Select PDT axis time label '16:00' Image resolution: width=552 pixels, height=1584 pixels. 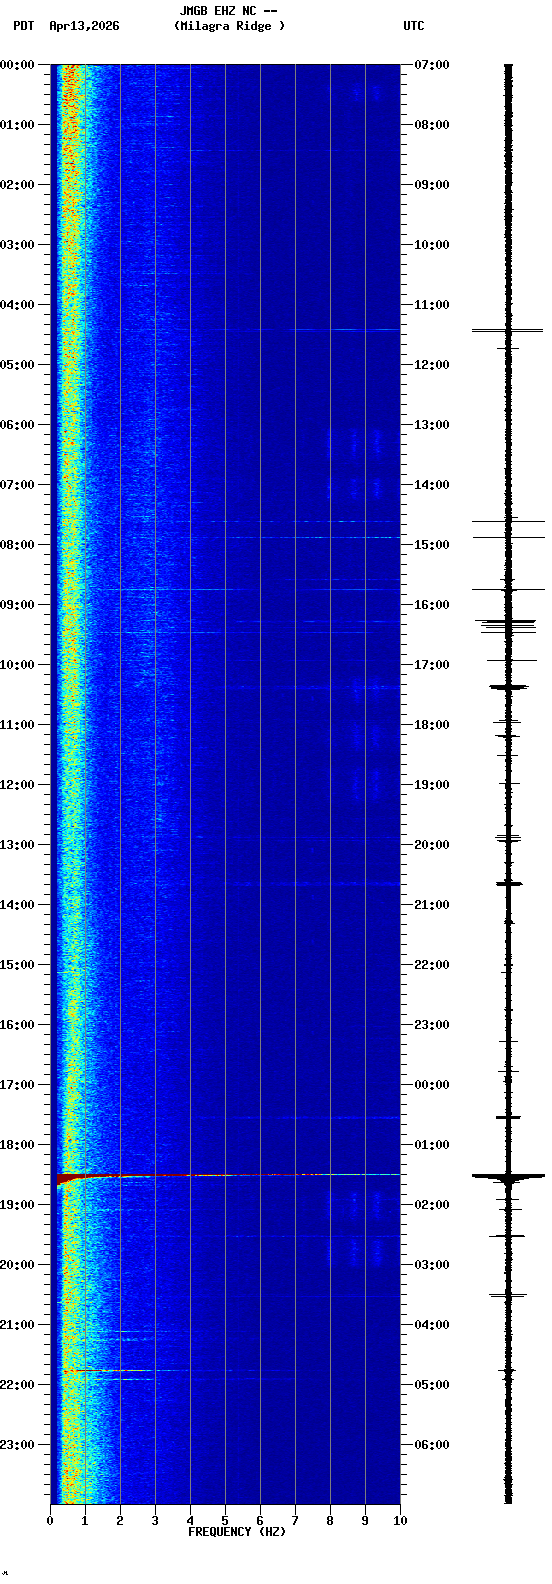(x=17, y=1025)
